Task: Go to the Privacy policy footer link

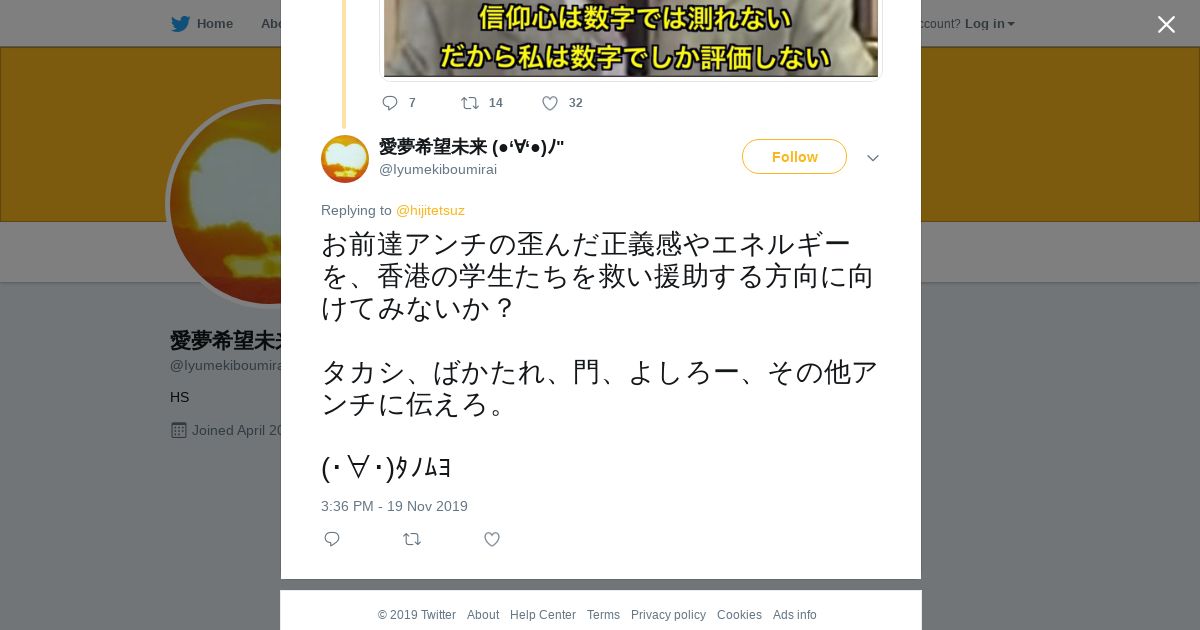Action: tap(668, 615)
